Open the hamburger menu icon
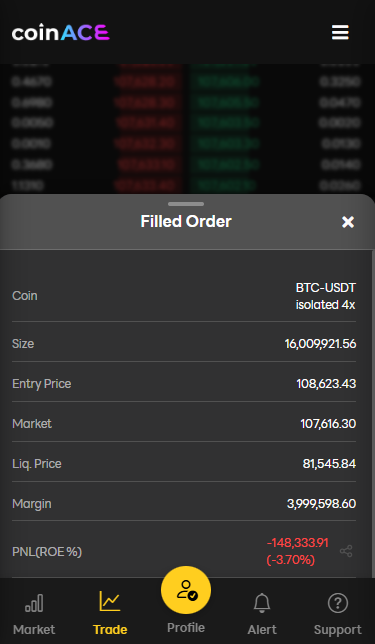375x644 pixels. (340, 32)
